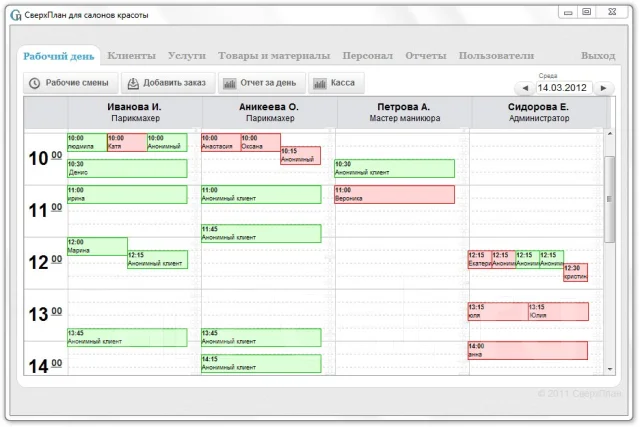Click the Добавить заказ button
The height and width of the screenshot is (427, 640).
(x=168, y=83)
